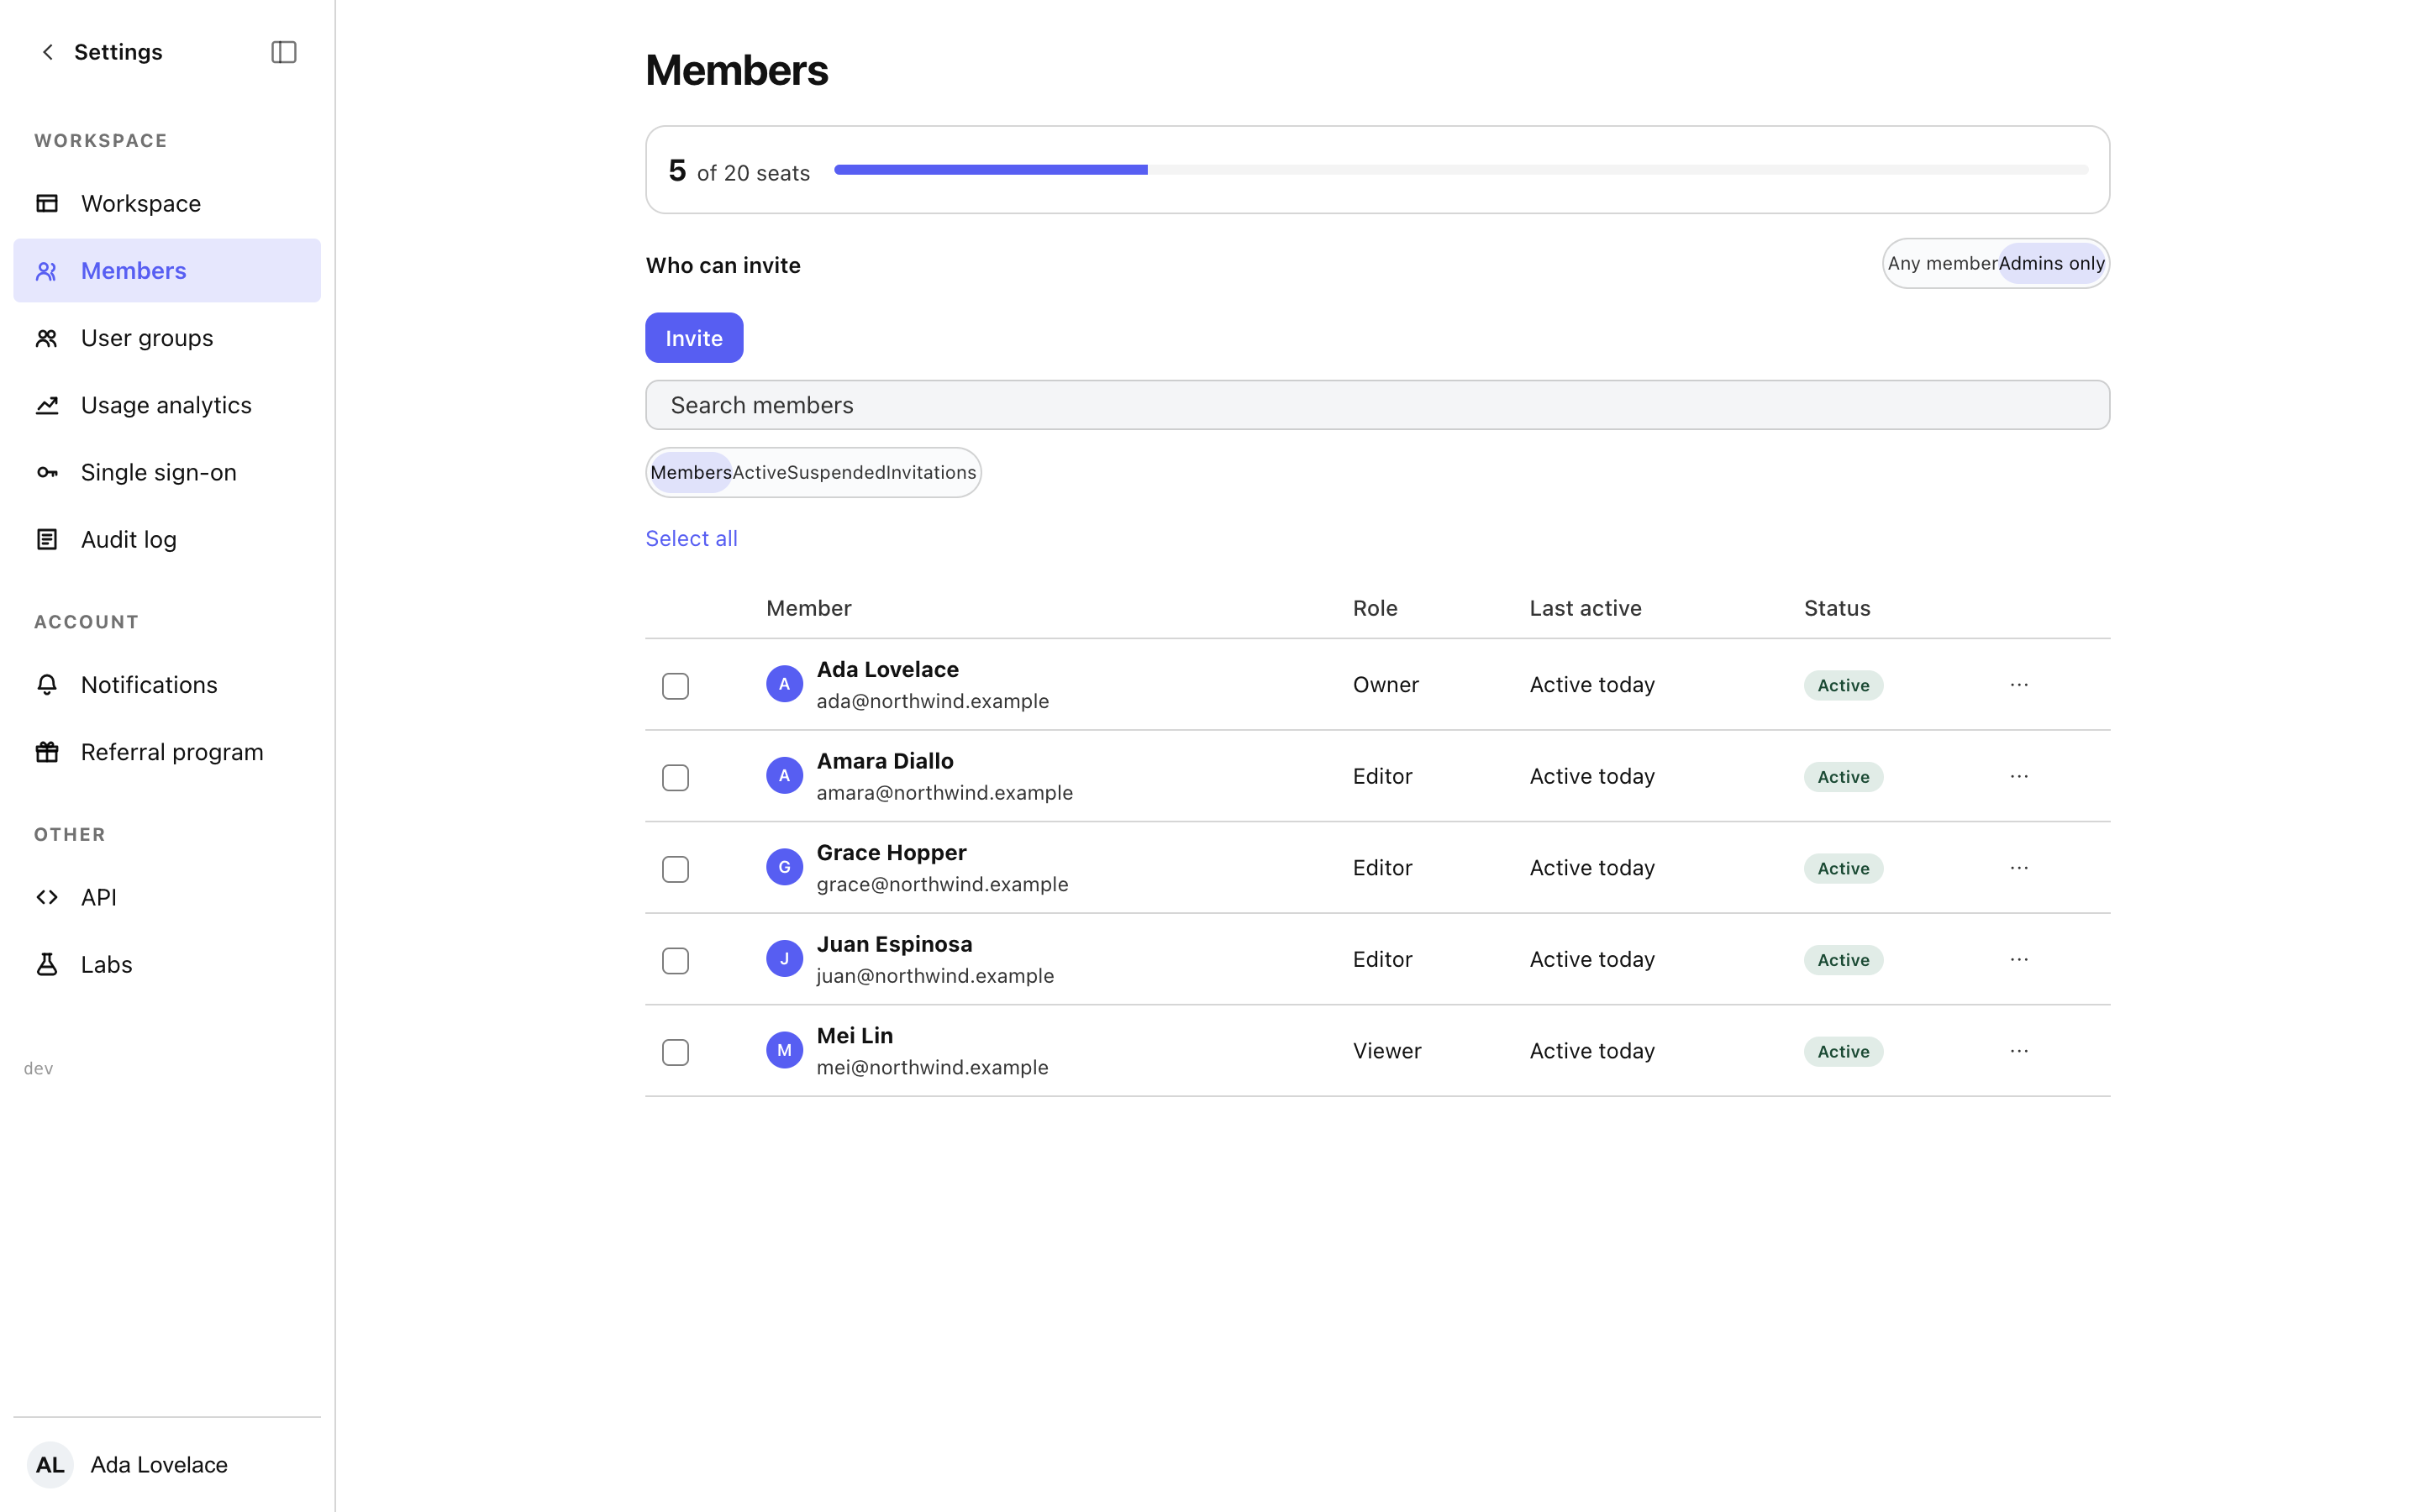Open the Single sign-on page

pyautogui.click(x=167, y=472)
